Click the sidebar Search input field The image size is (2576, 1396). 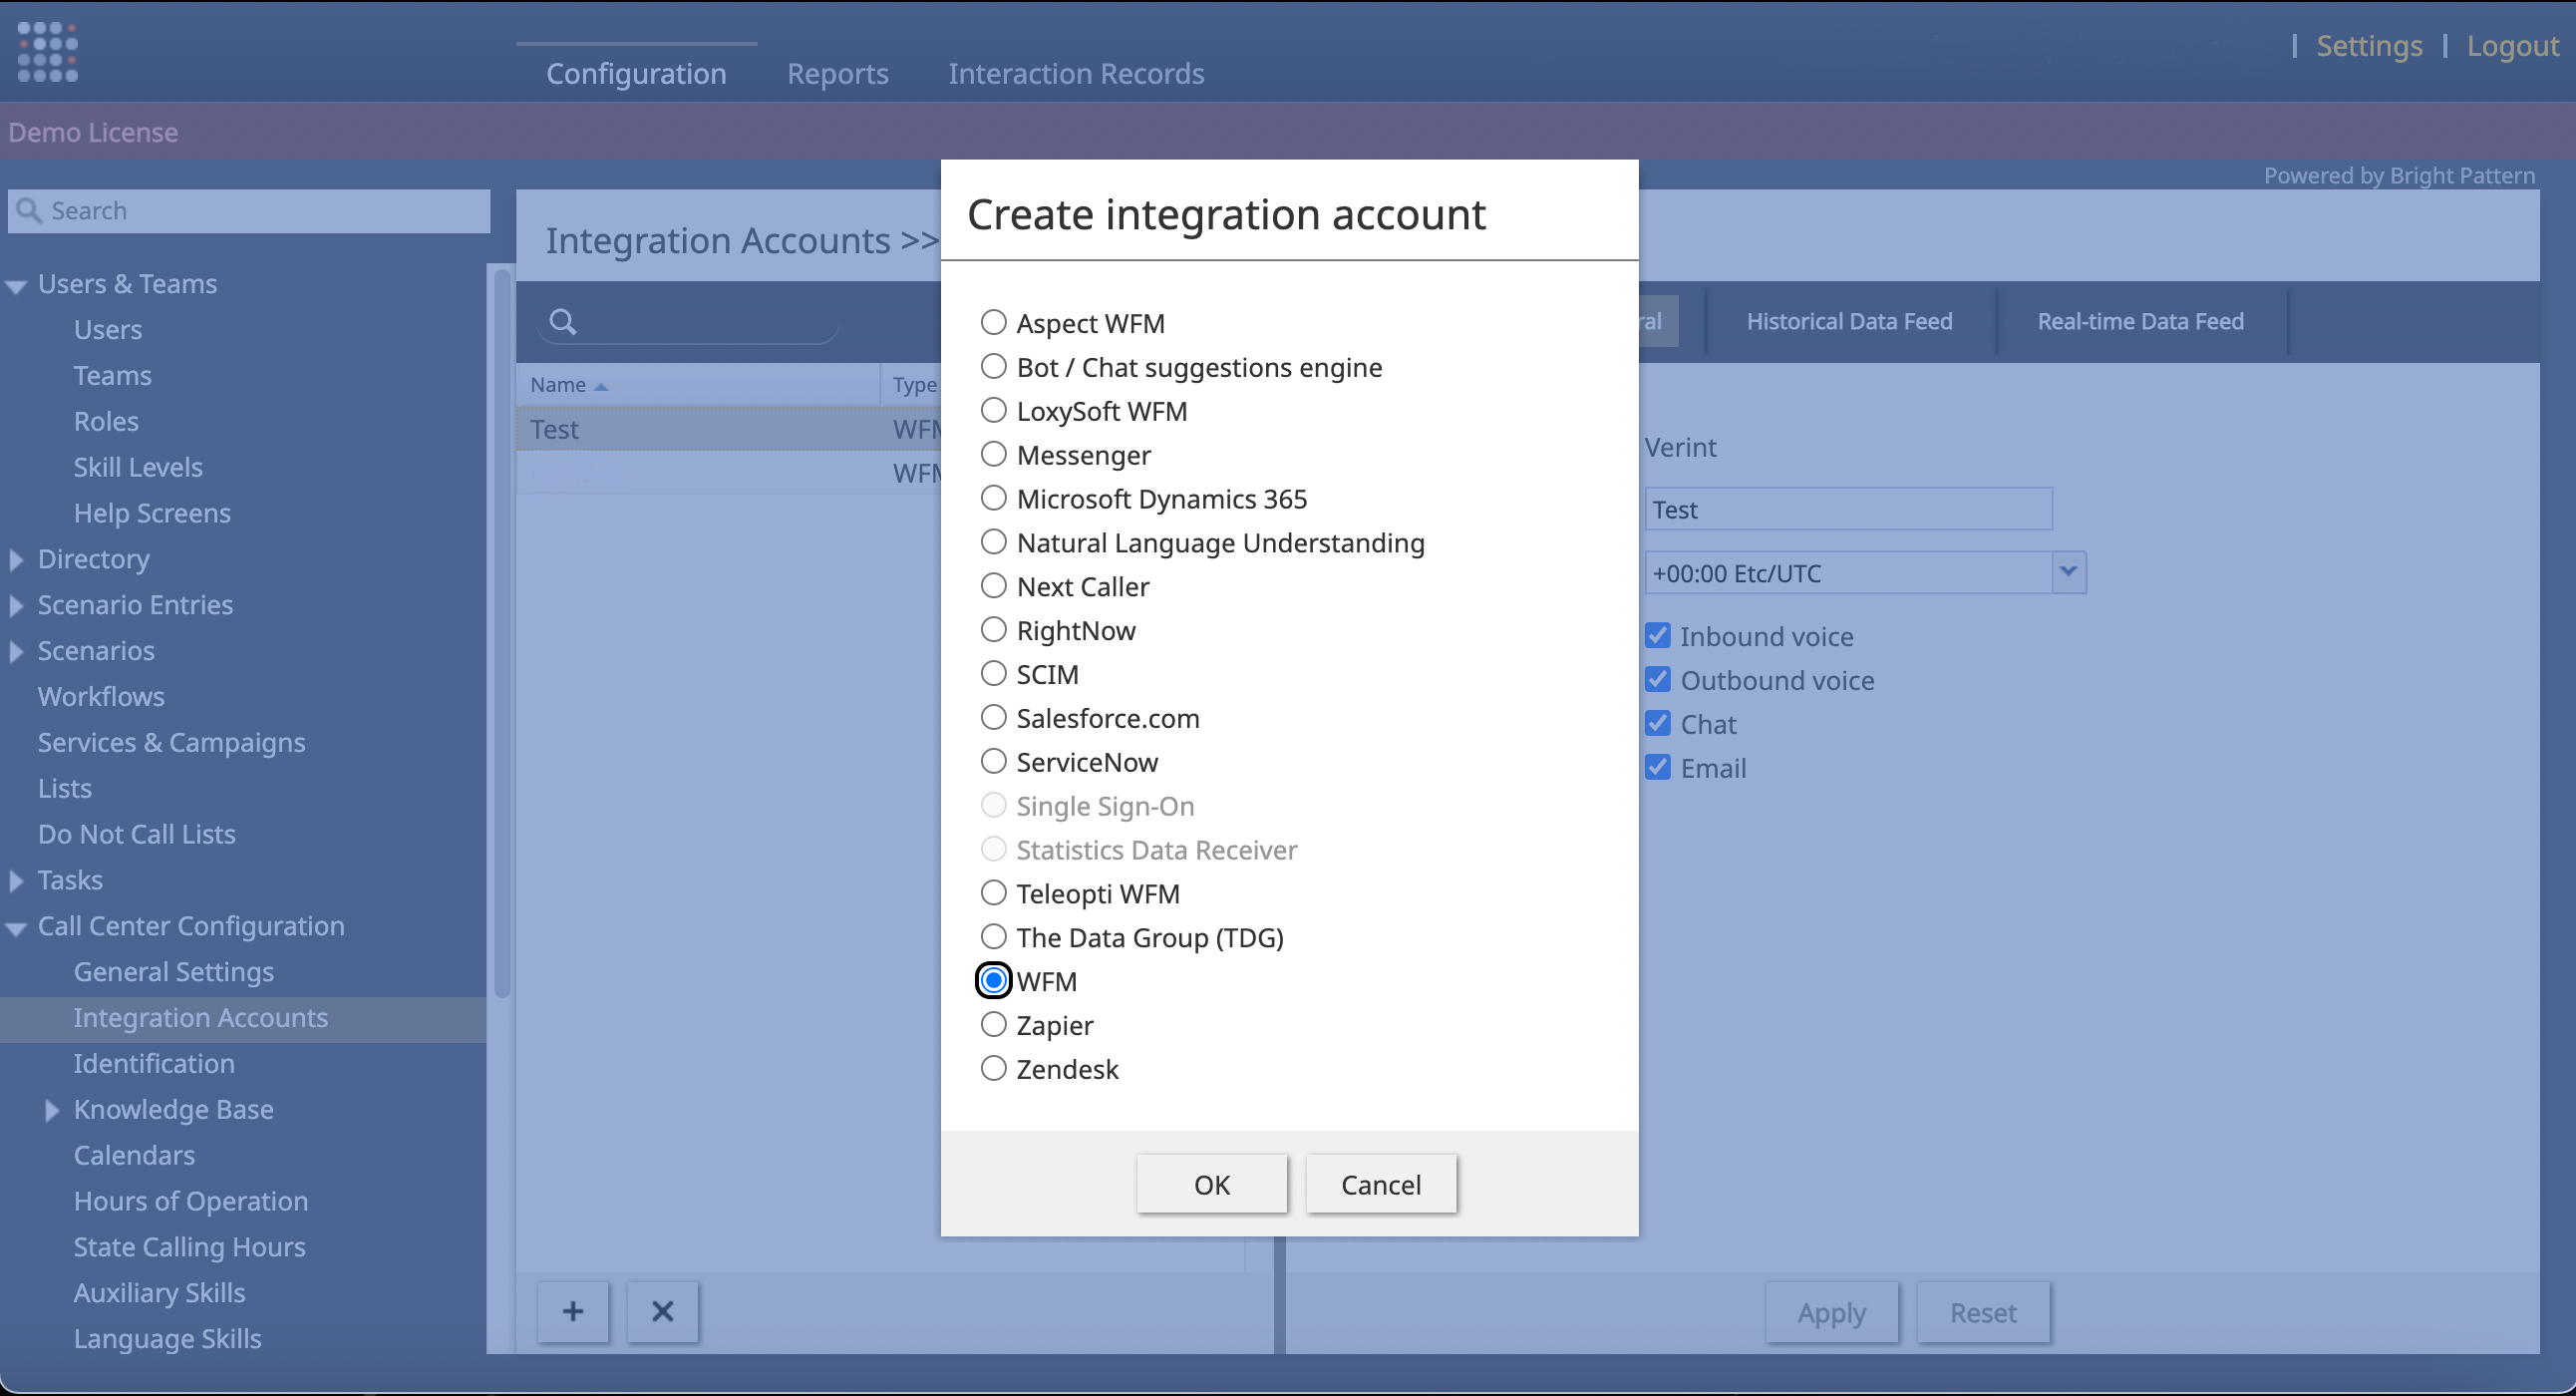249,211
